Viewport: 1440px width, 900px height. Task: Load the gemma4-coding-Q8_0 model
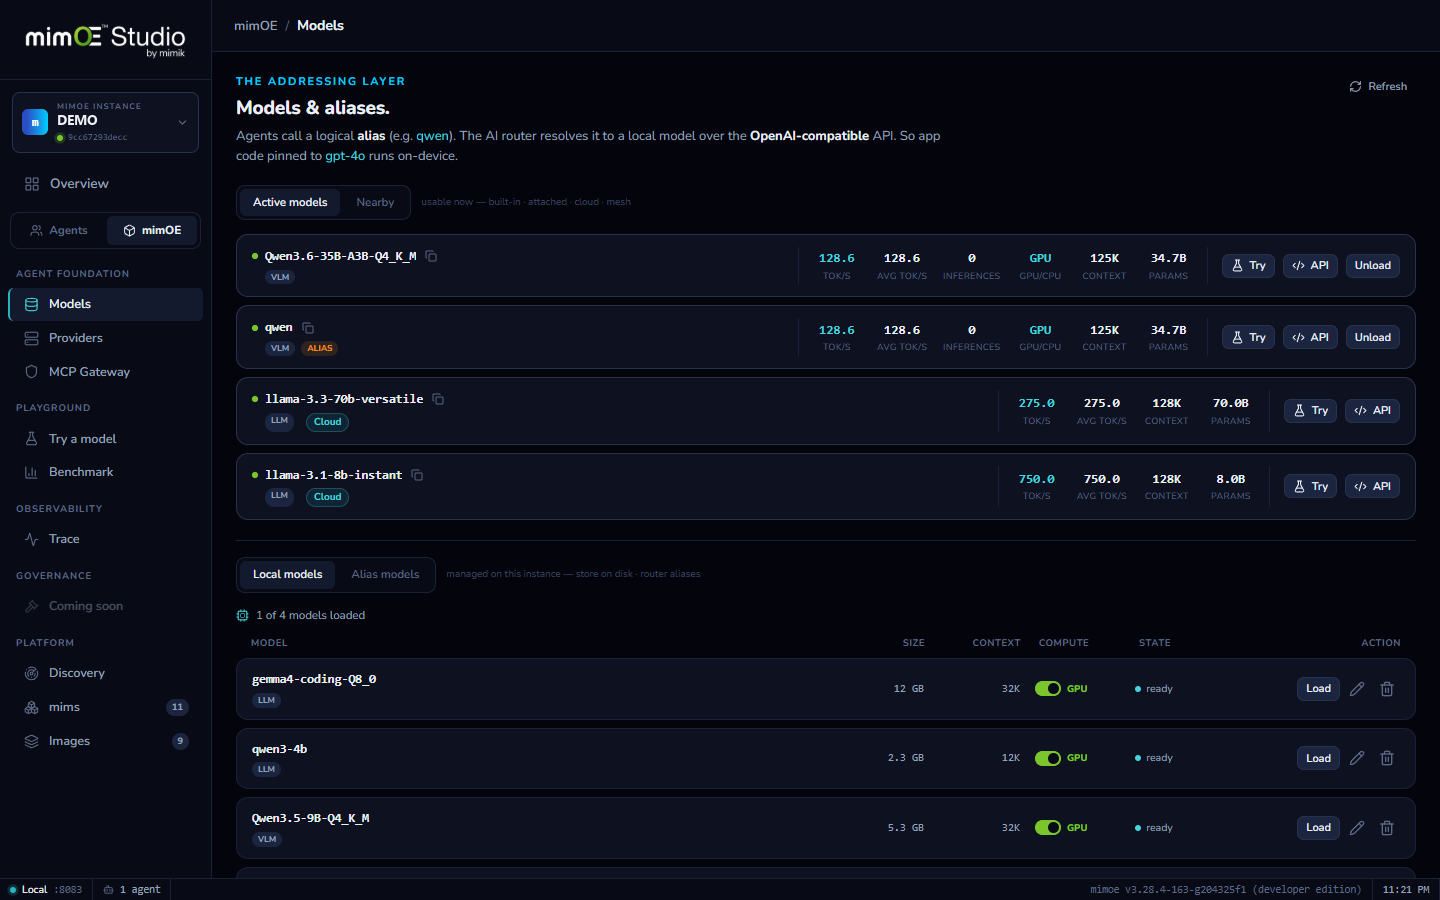click(x=1318, y=689)
